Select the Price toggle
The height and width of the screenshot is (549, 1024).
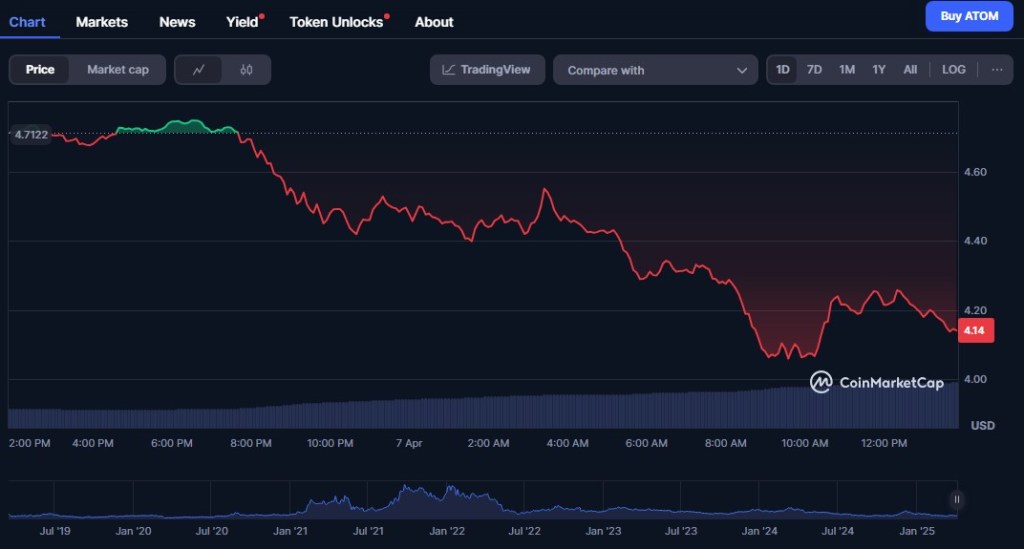40,70
